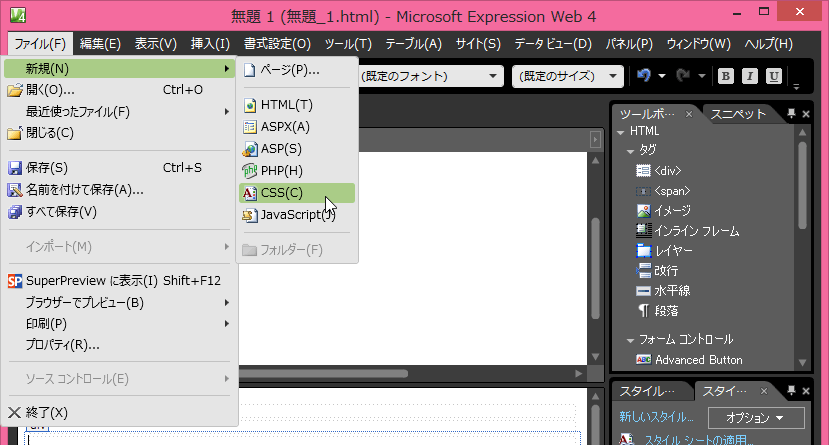Image resolution: width=829 pixels, height=445 pixels.
Task: Open the undo history dropdown arrow
Action: coord(661,76)
